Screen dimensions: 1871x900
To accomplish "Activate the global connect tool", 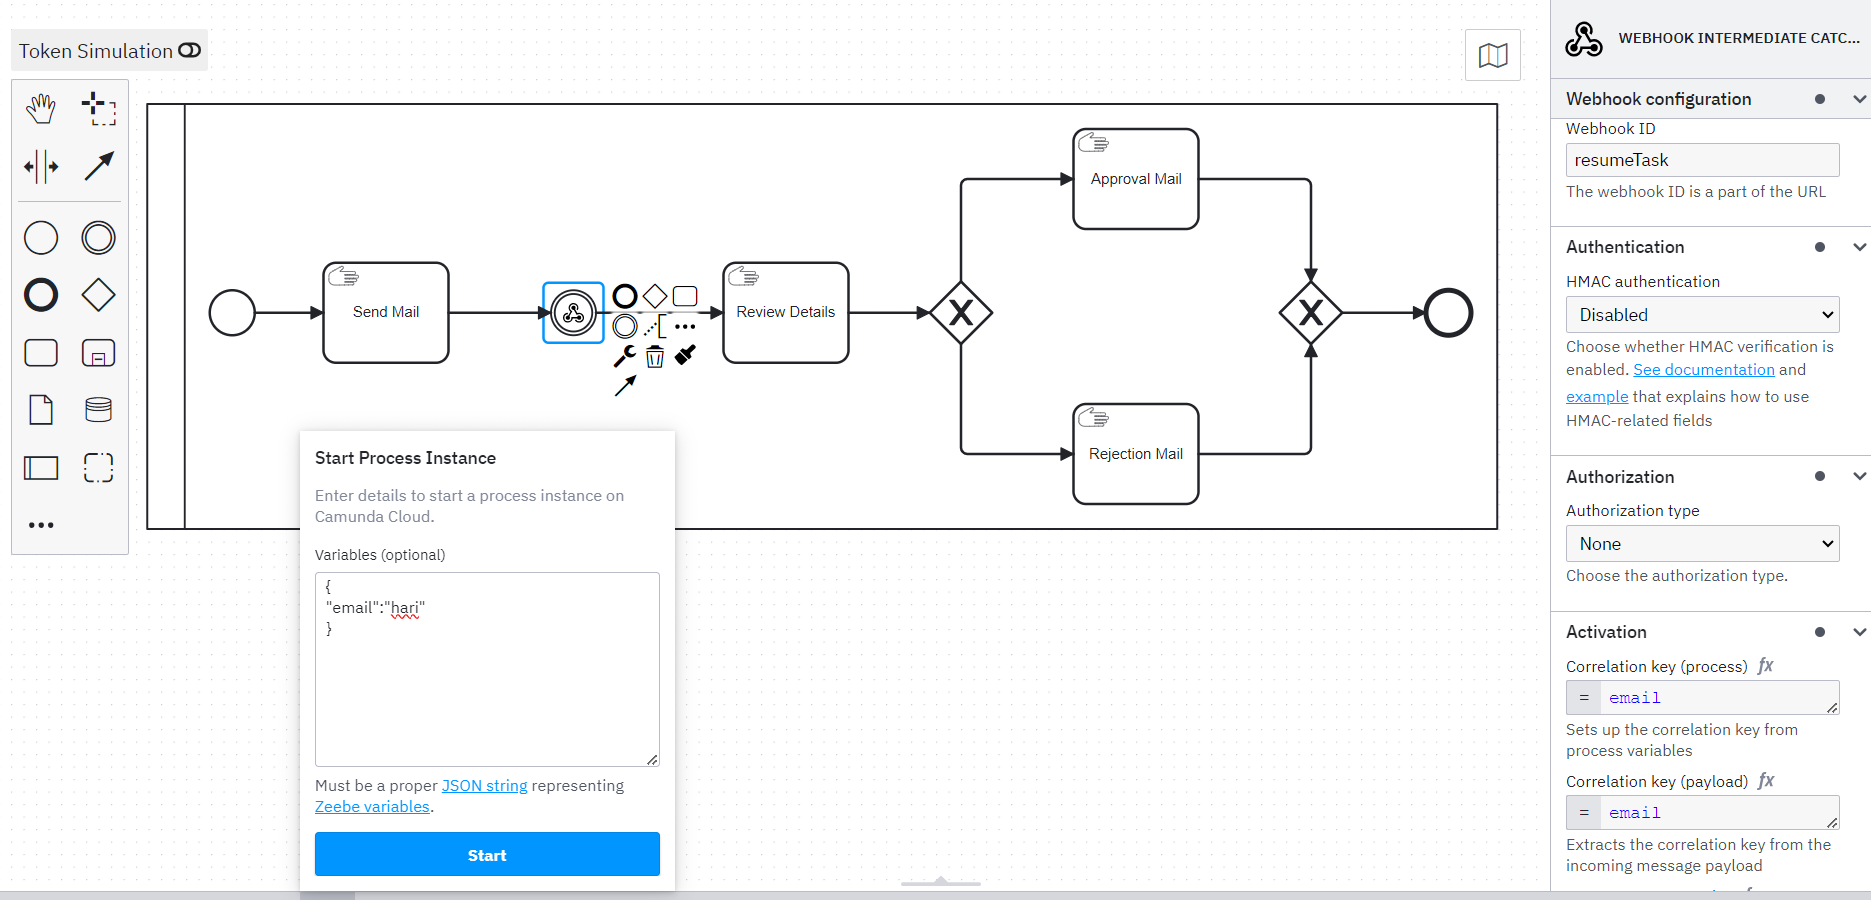I will click(98, 167).
